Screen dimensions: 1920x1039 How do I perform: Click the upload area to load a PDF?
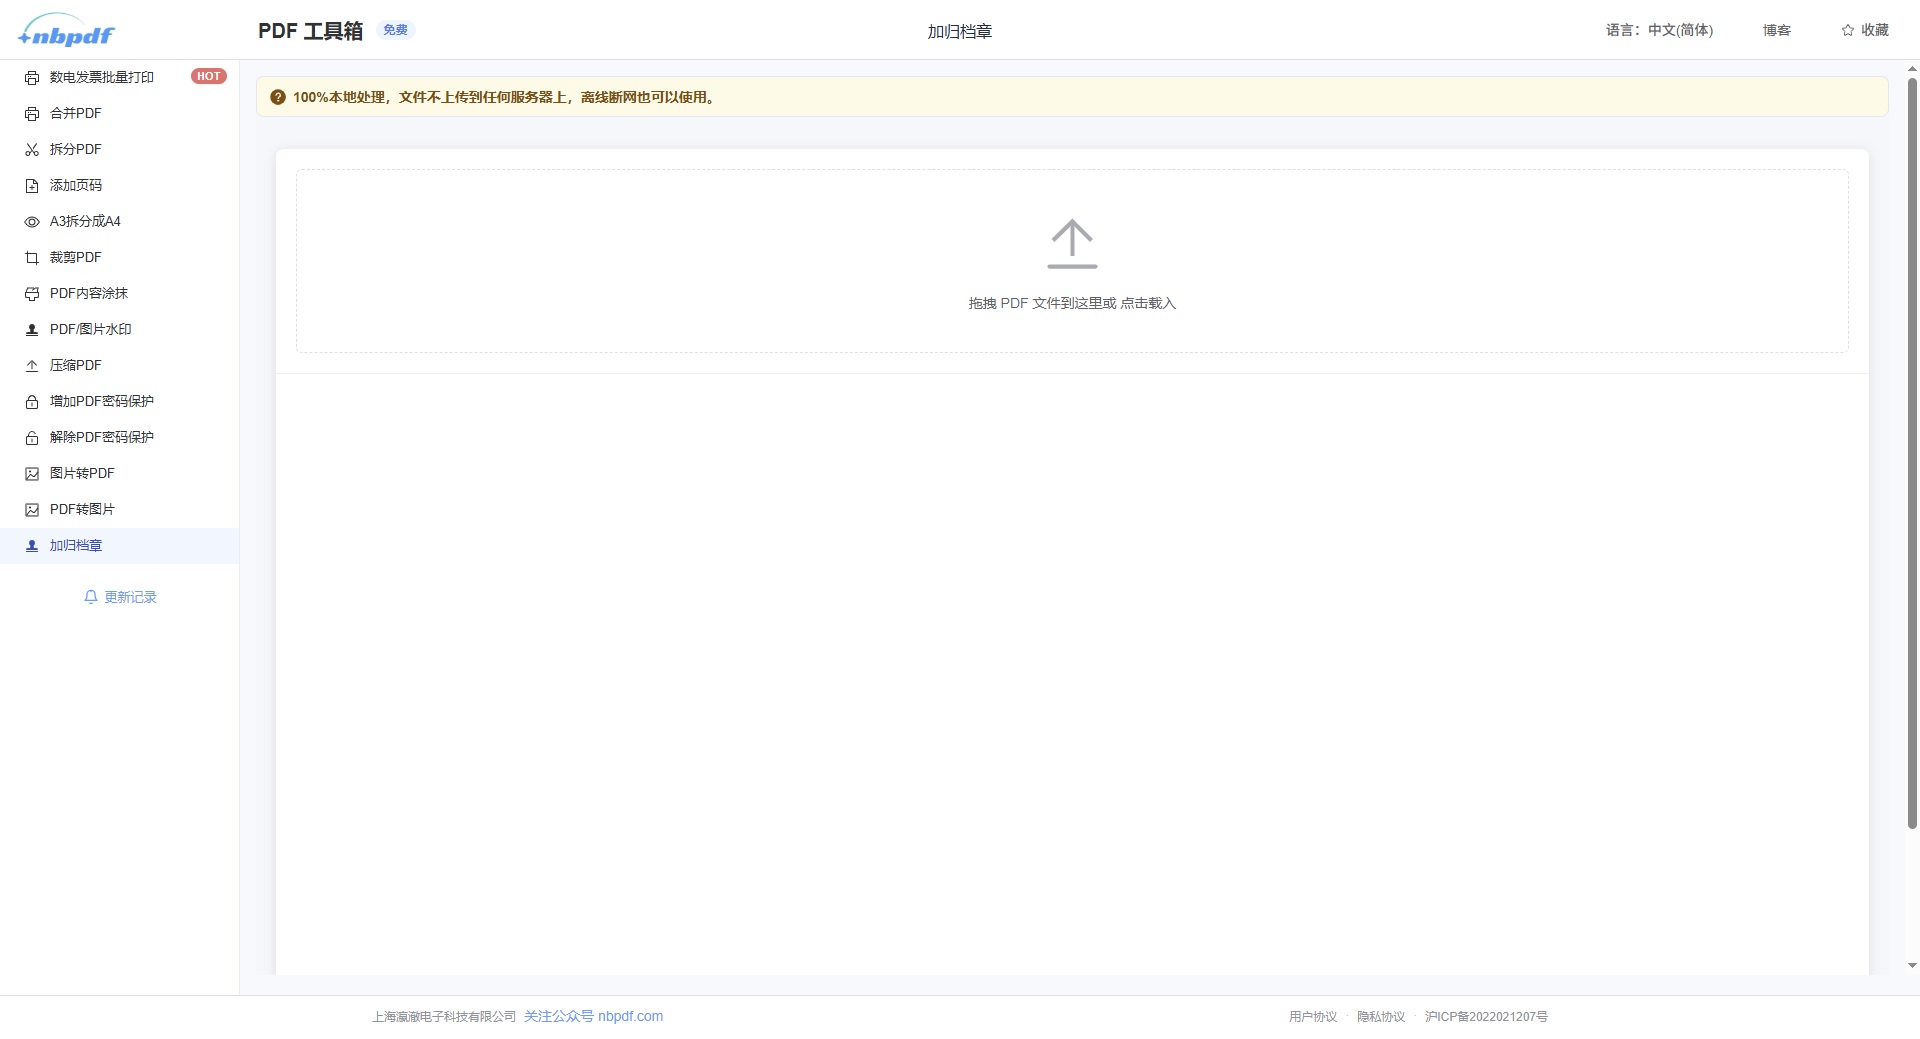pyautogui.click(x=1072, y=262)
